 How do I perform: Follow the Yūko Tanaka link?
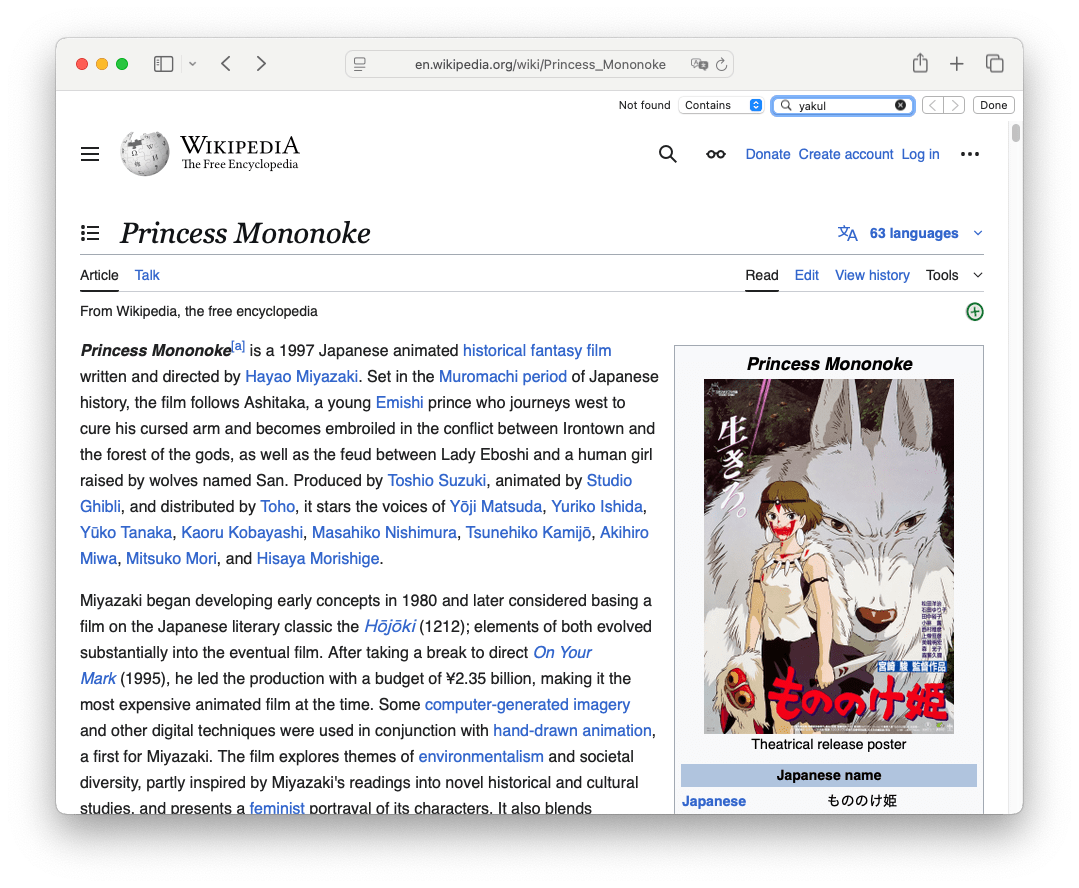[126, 533]
